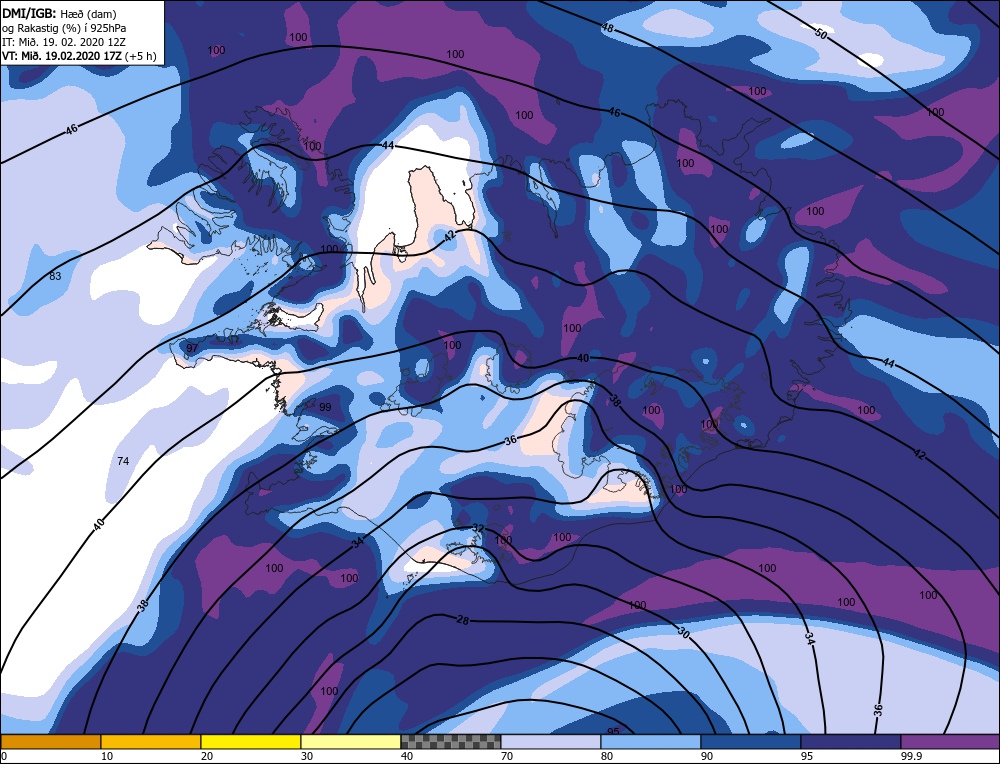Click the contour label "30" on the map
1000x764 pixels.
pos(684,633)
